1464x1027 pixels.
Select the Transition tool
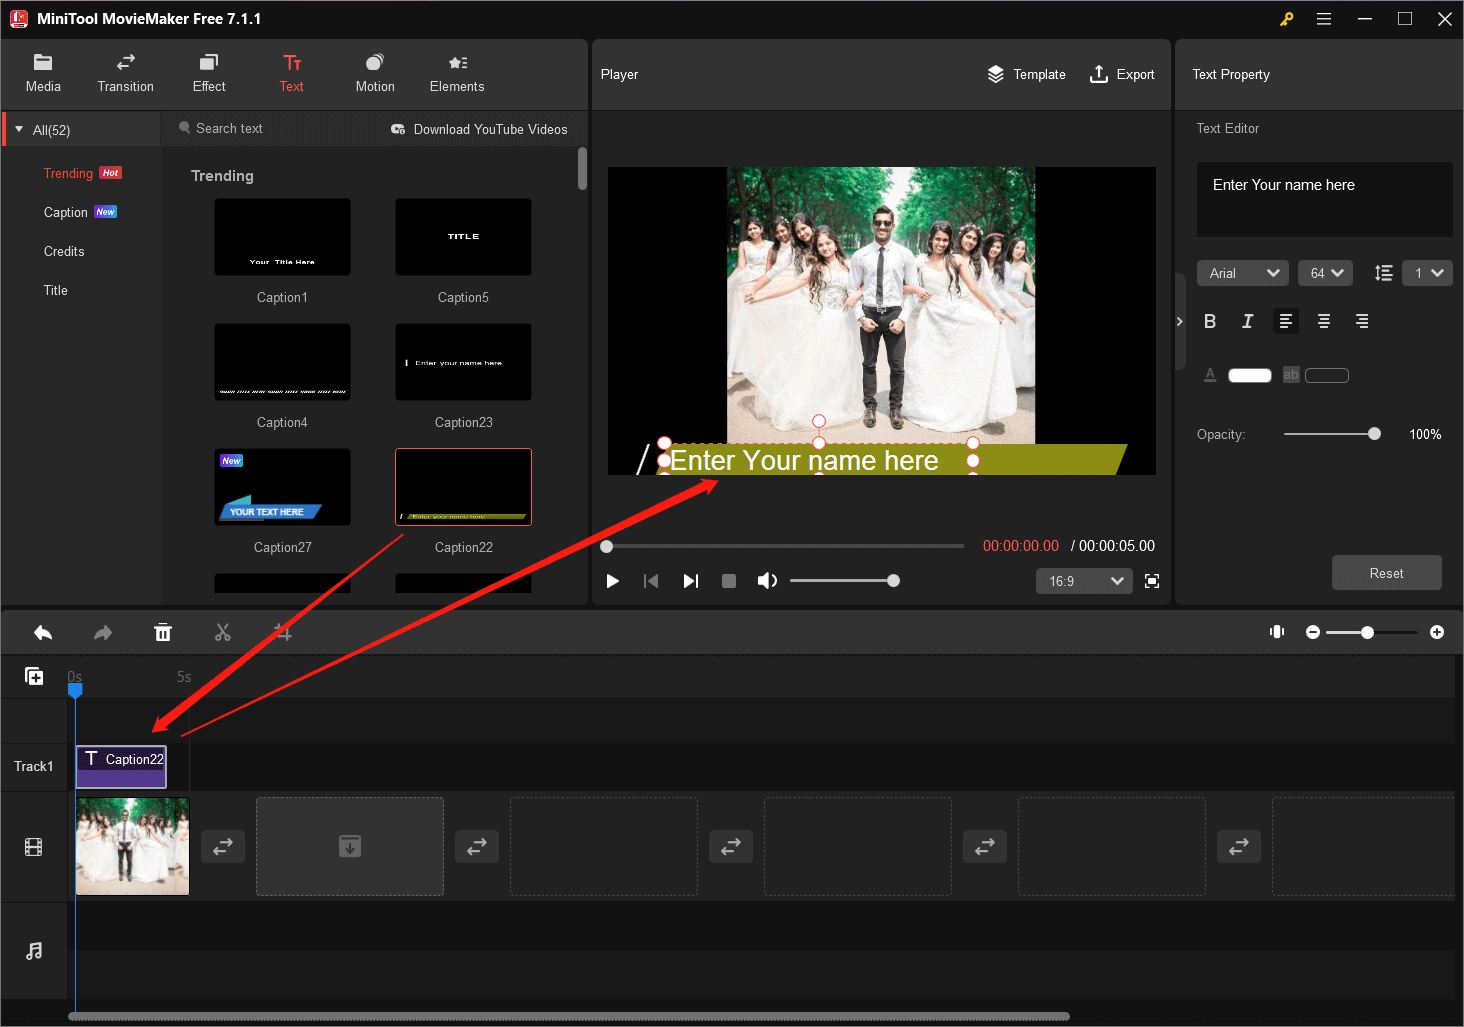tap(124, 72)
